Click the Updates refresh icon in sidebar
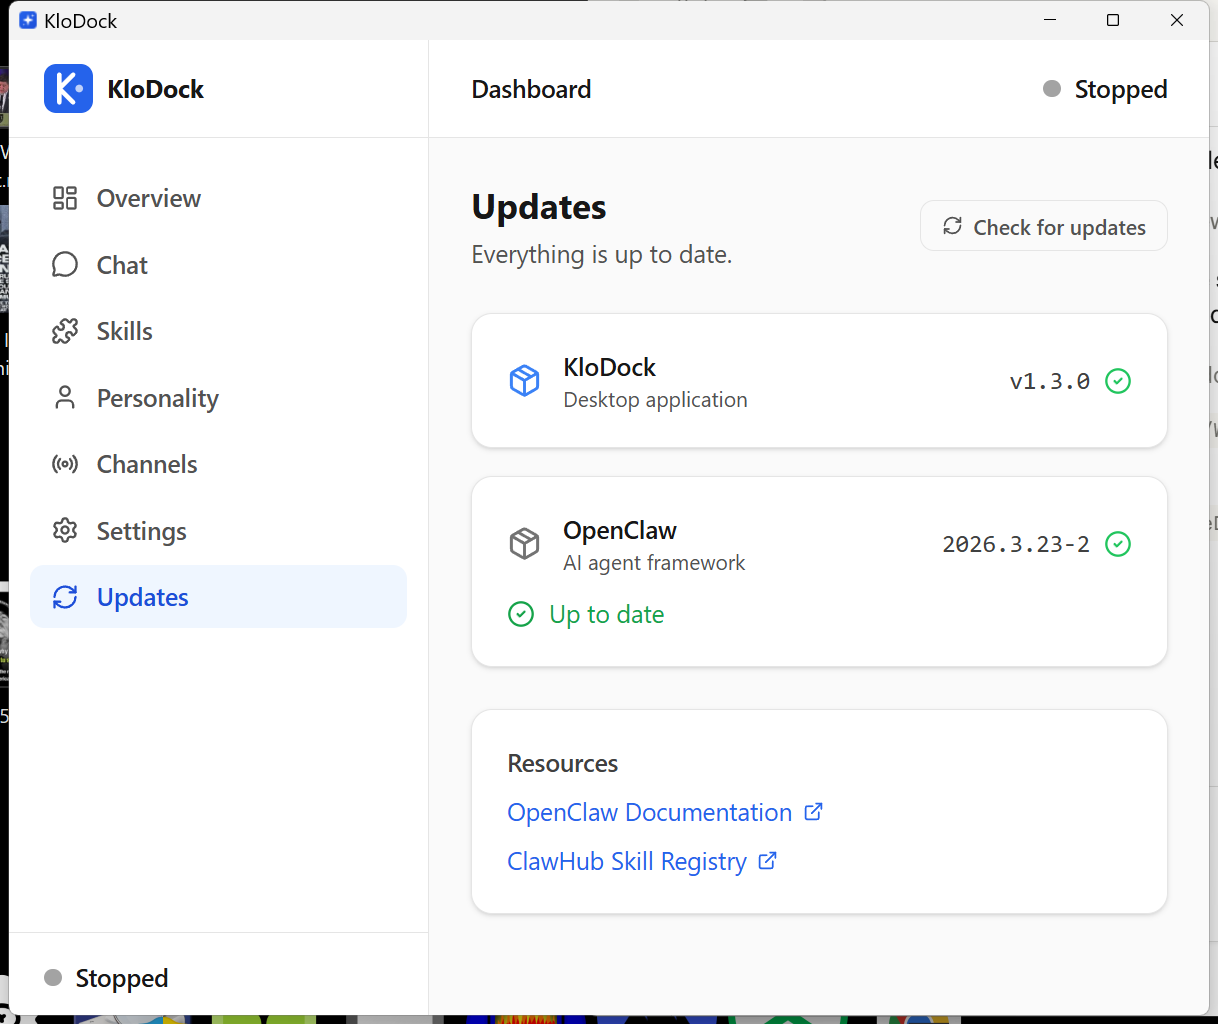This screenshot has height=1024, width=1218. (x=64, y=597)
